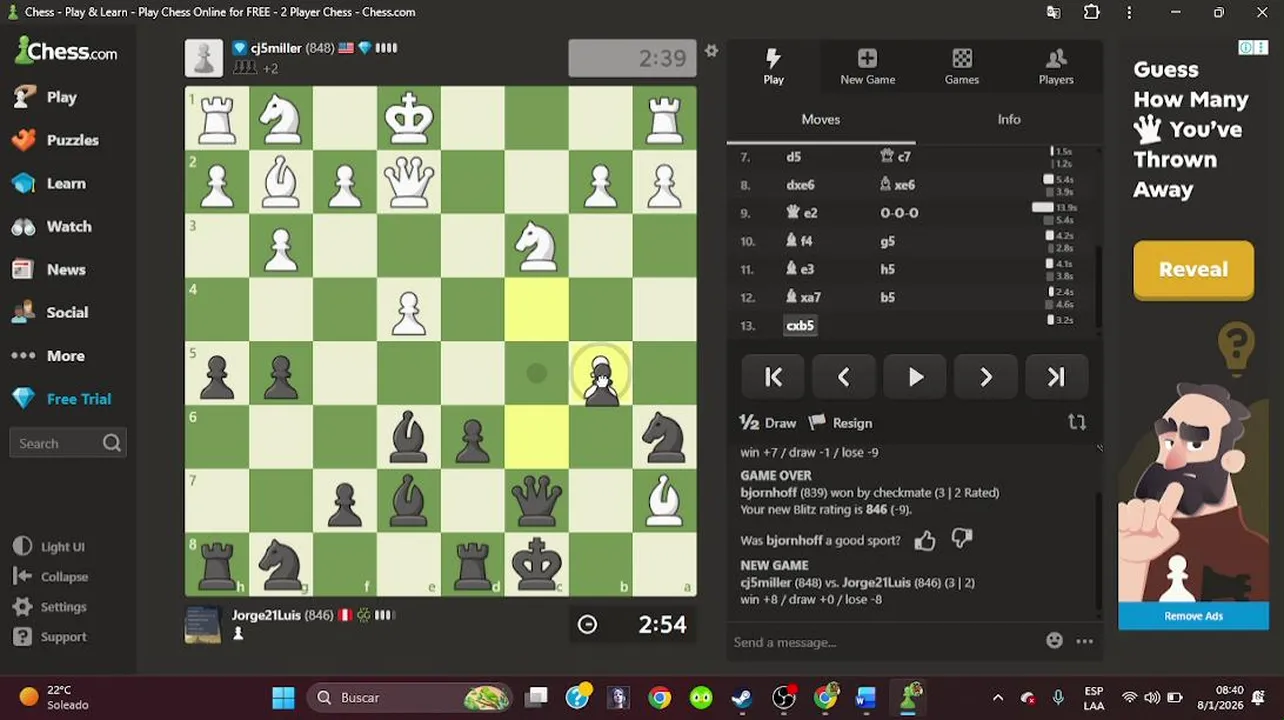Toggle Light UI mode
This screenshot has width=1284, height=720.
coord(62,547)
